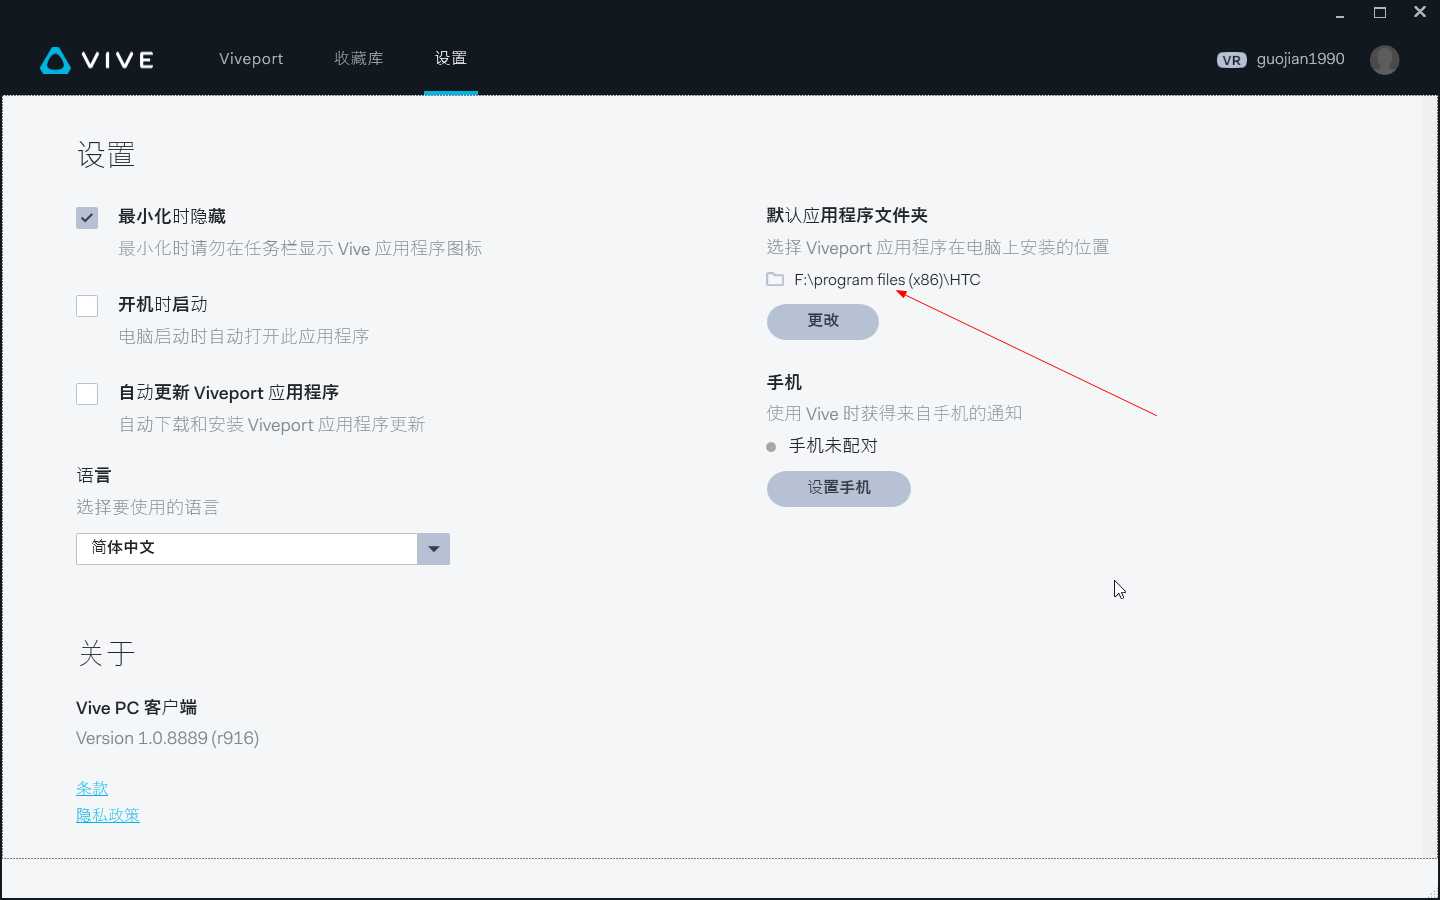Click the phone unpaired status dot

pos(771,447)
